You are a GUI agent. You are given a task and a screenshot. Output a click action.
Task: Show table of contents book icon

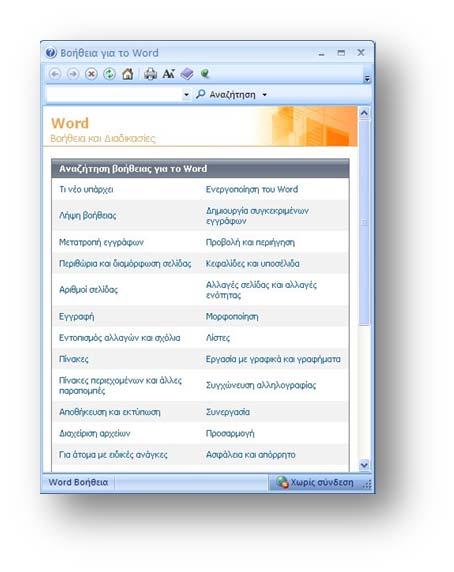click(187, 74)
